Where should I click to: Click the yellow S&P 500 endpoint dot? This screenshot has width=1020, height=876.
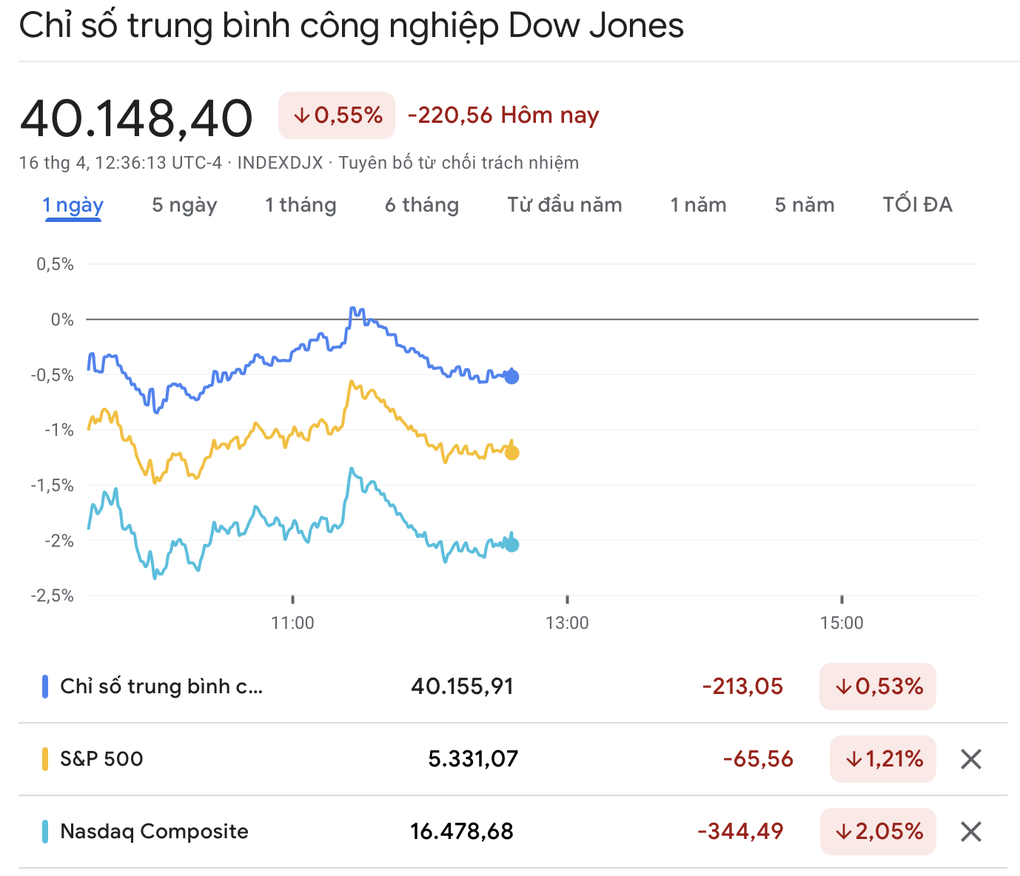512,453
